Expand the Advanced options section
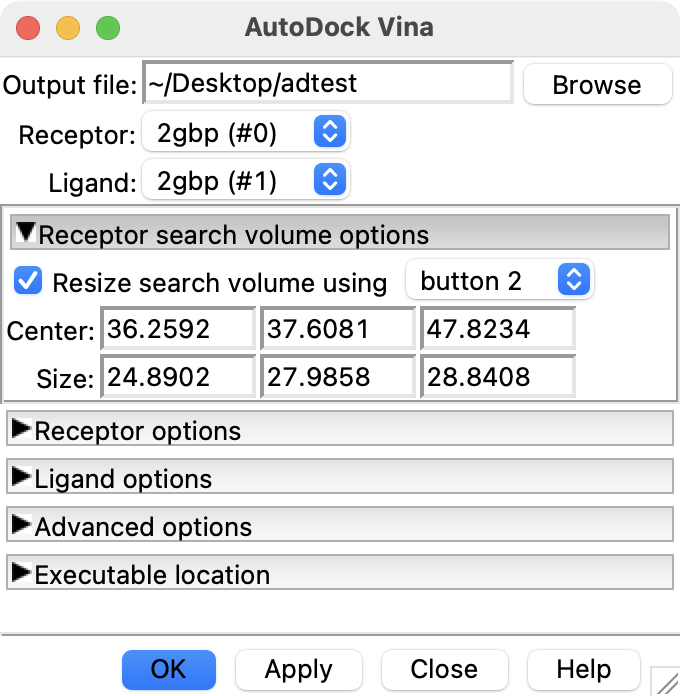The height and width of the screenshot is (696, 680). click(x=21, y=526)
